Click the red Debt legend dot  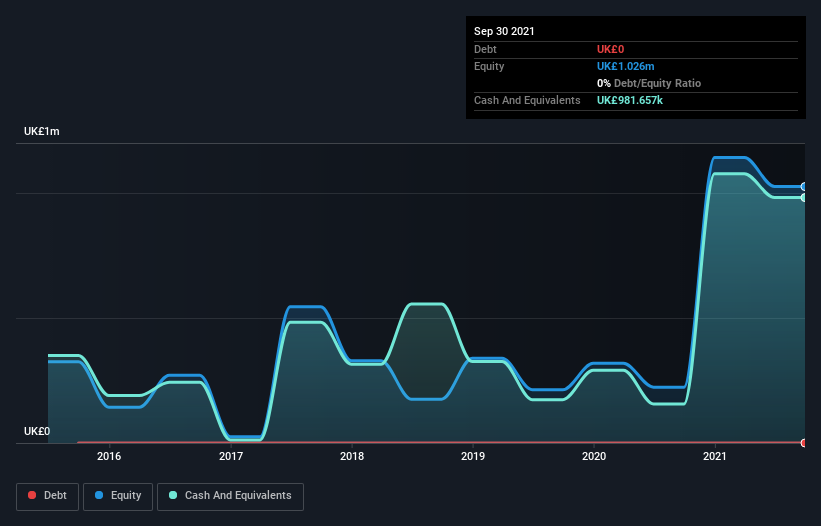pyautogui.click(x=32, y=495)
